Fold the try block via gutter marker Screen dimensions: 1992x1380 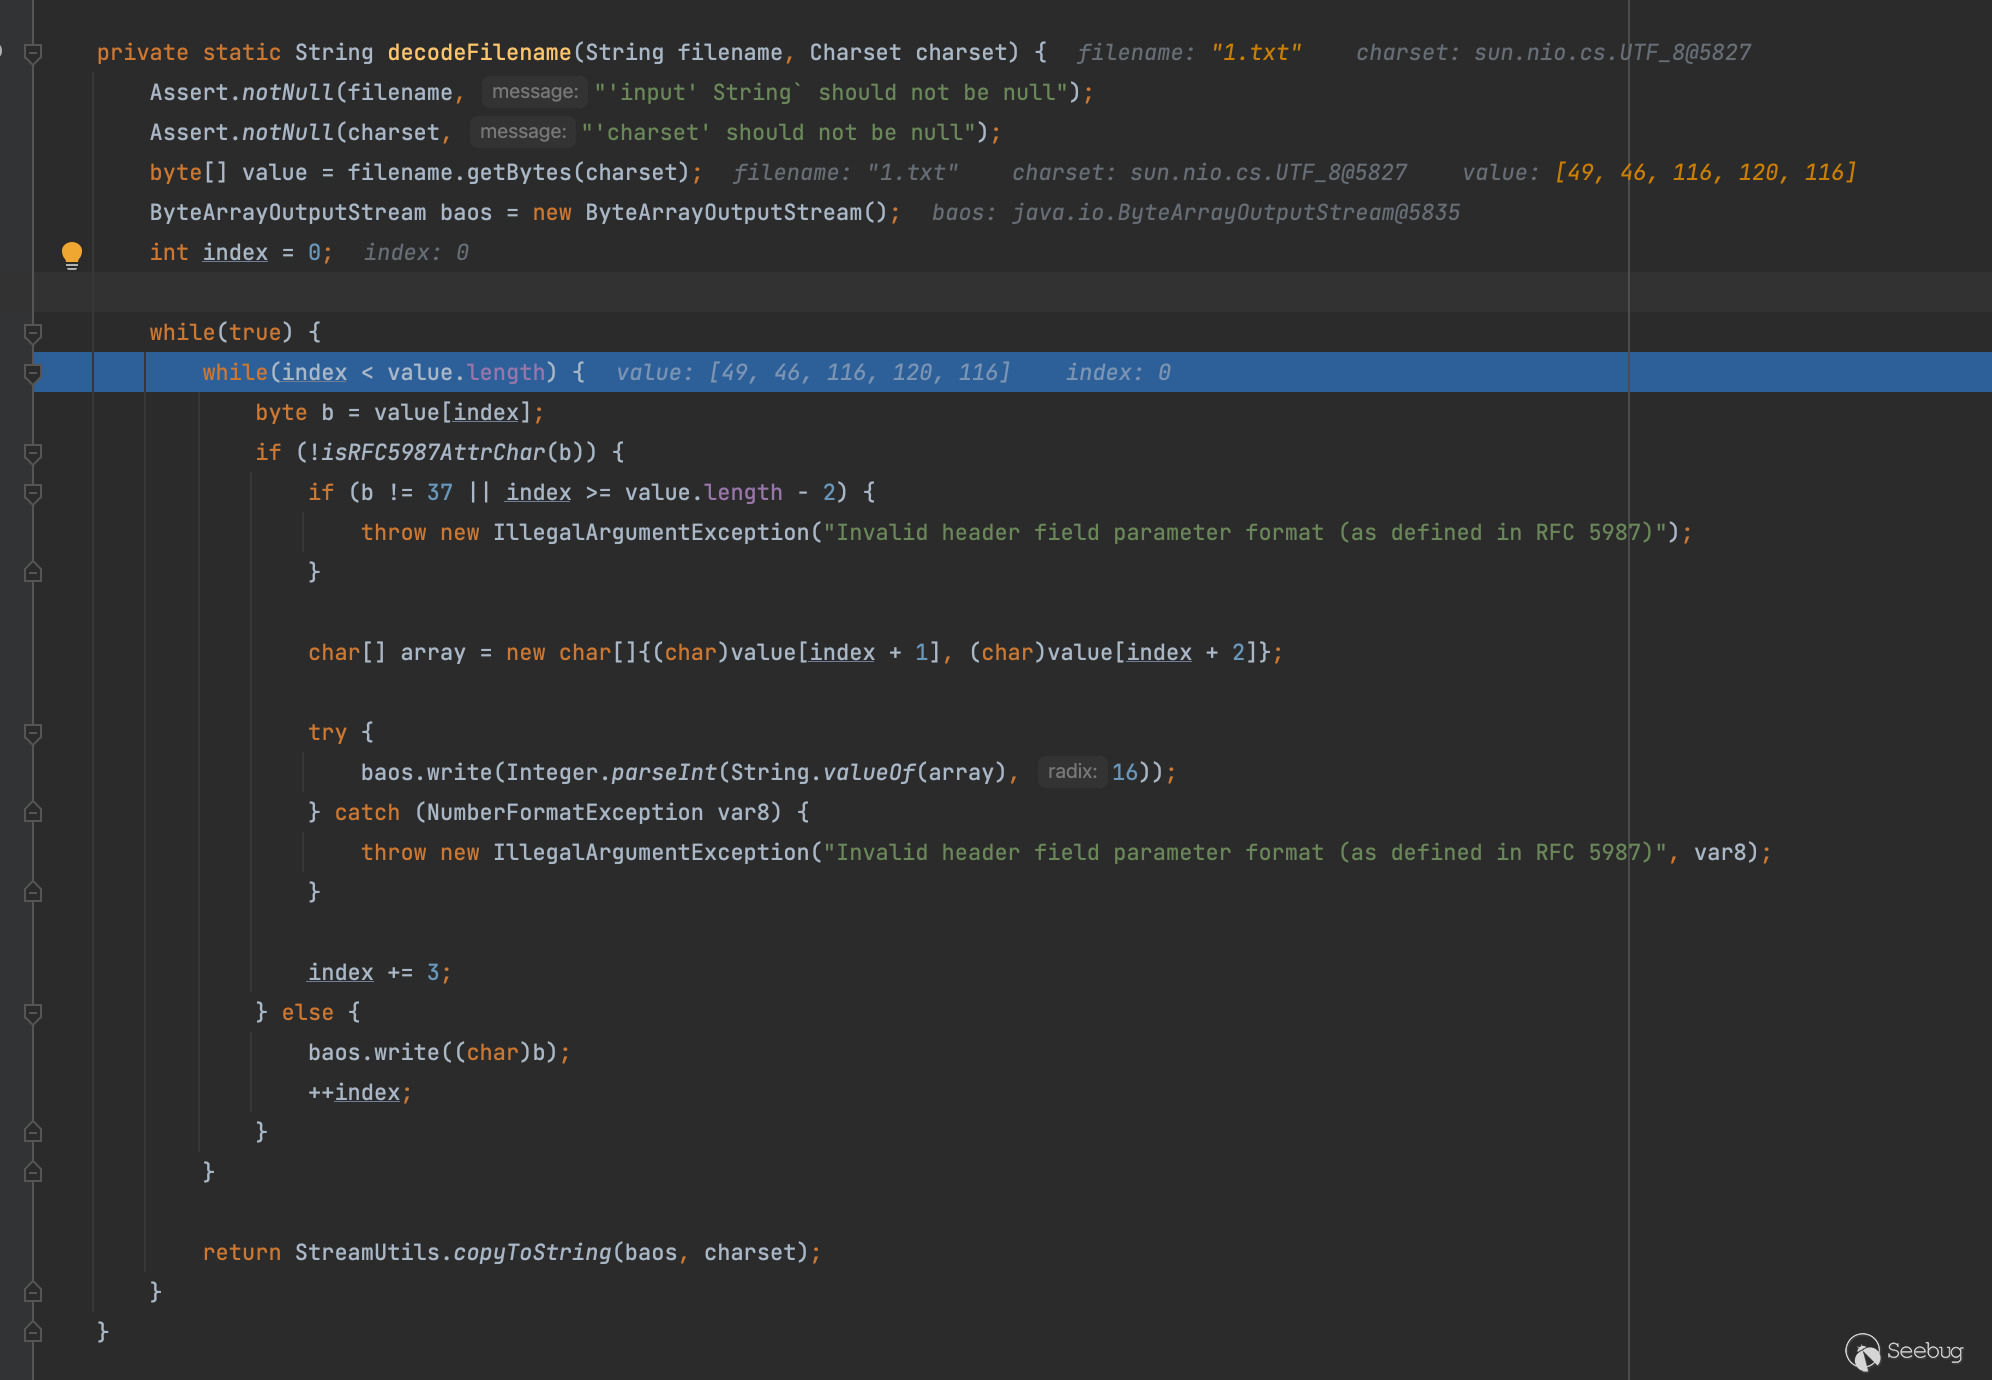coord(33,733)
